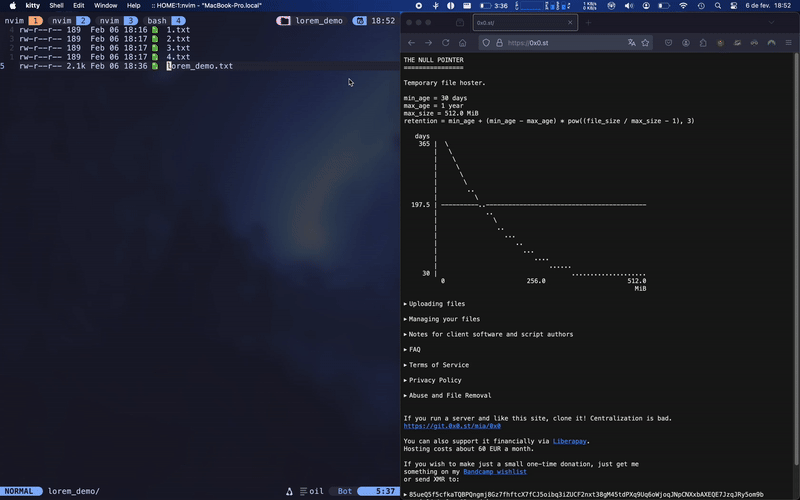The width and height of the screenshot is (800, 500).
Task: Open the Firefox account icon
Action: (x=686, y=43)
